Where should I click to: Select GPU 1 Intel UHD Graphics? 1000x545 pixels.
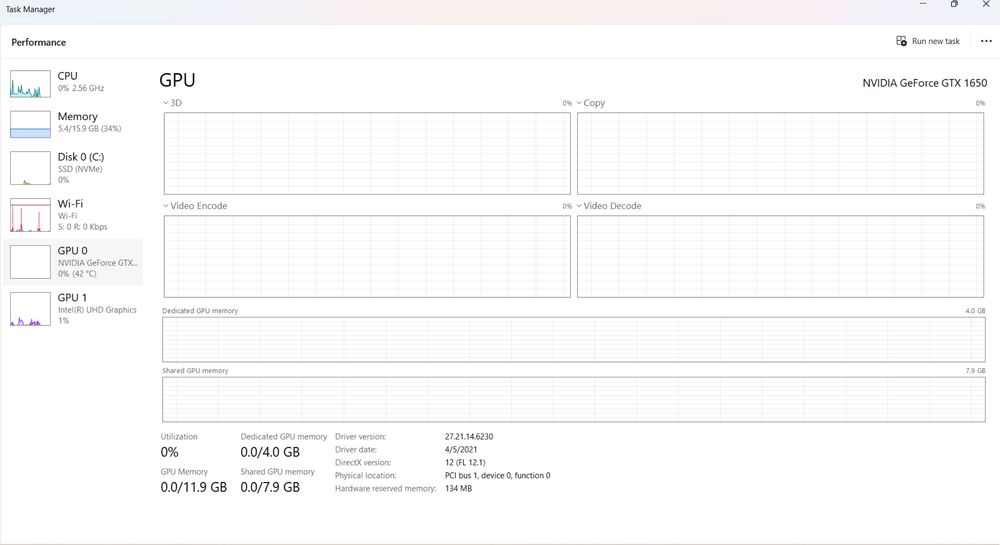tap(73, 309)
